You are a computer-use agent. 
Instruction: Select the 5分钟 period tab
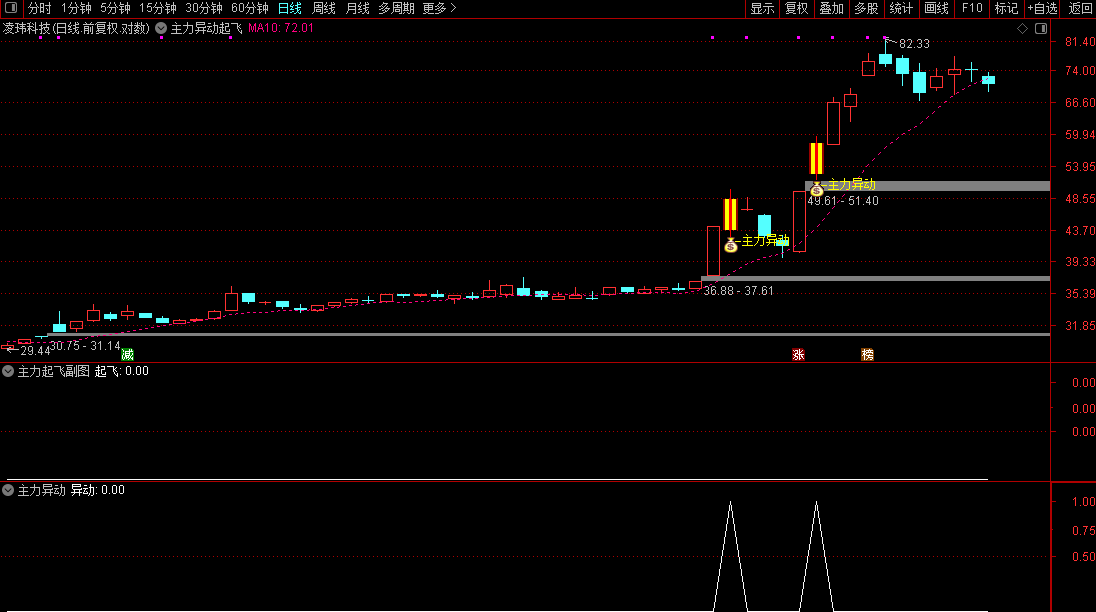(x=115, y=8)
